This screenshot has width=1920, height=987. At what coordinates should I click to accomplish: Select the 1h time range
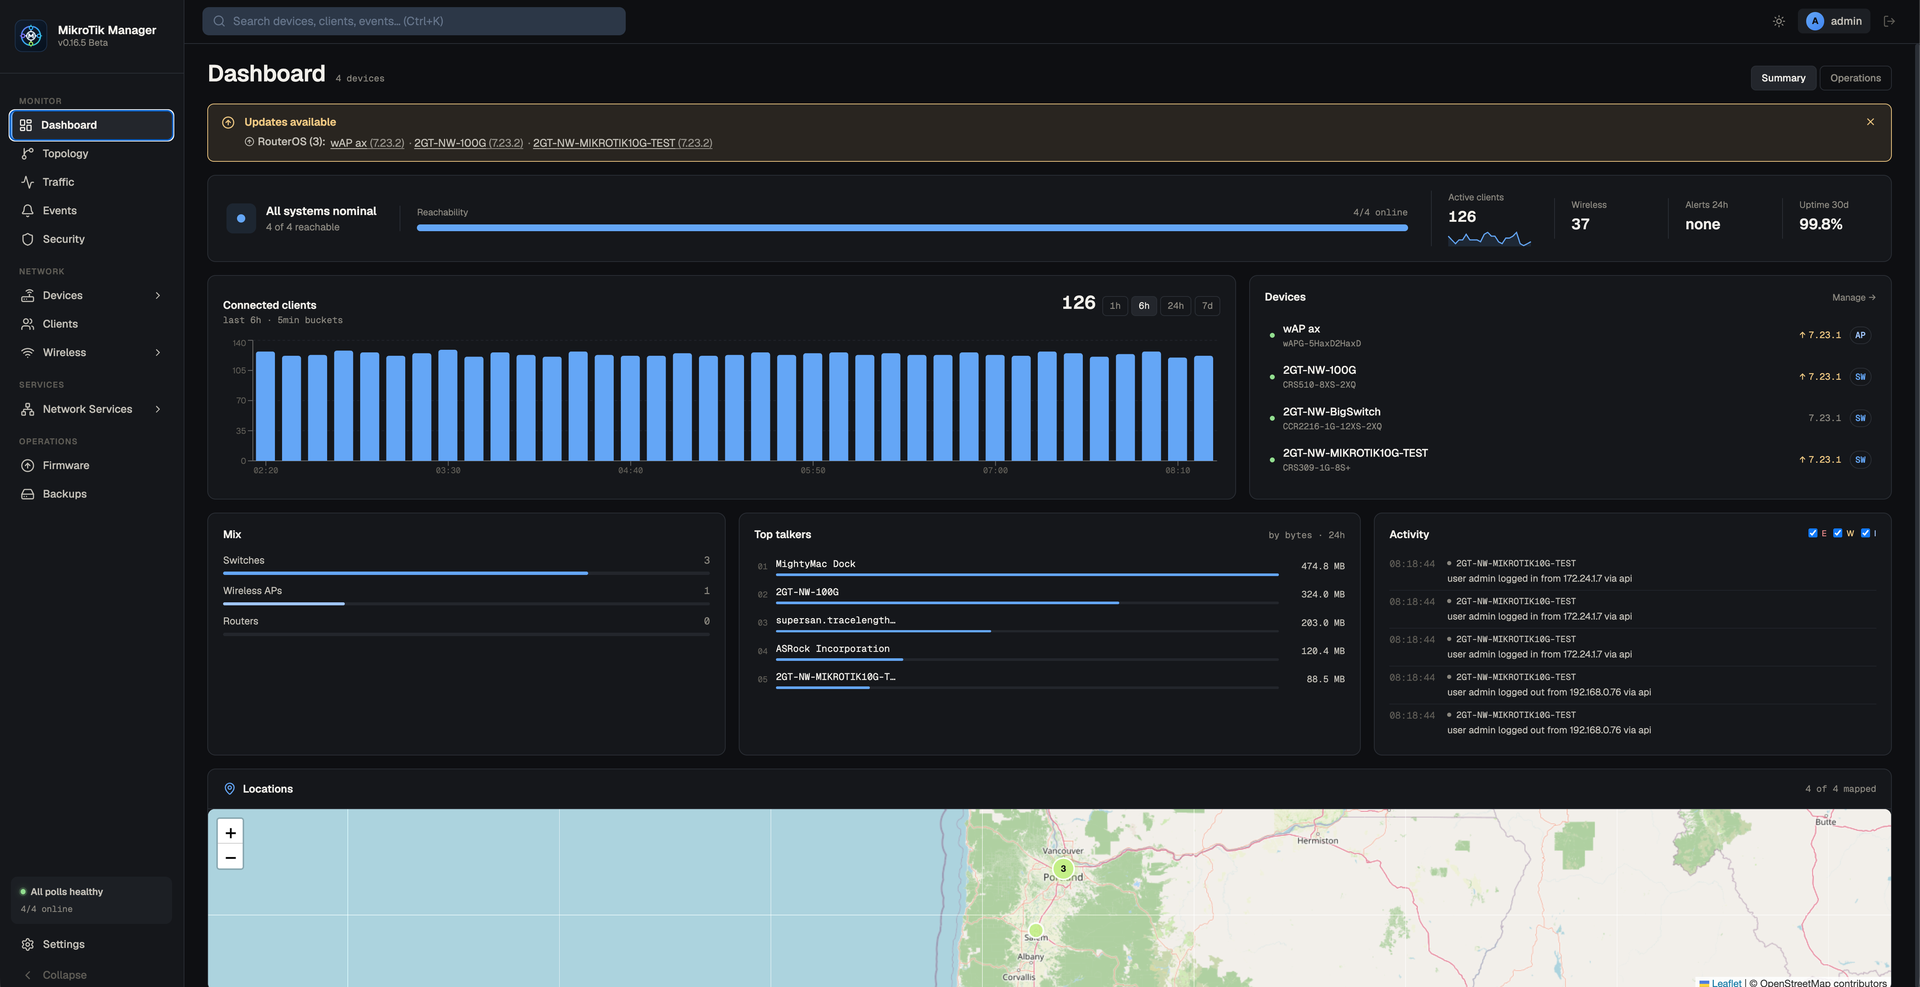point(1115,306)
